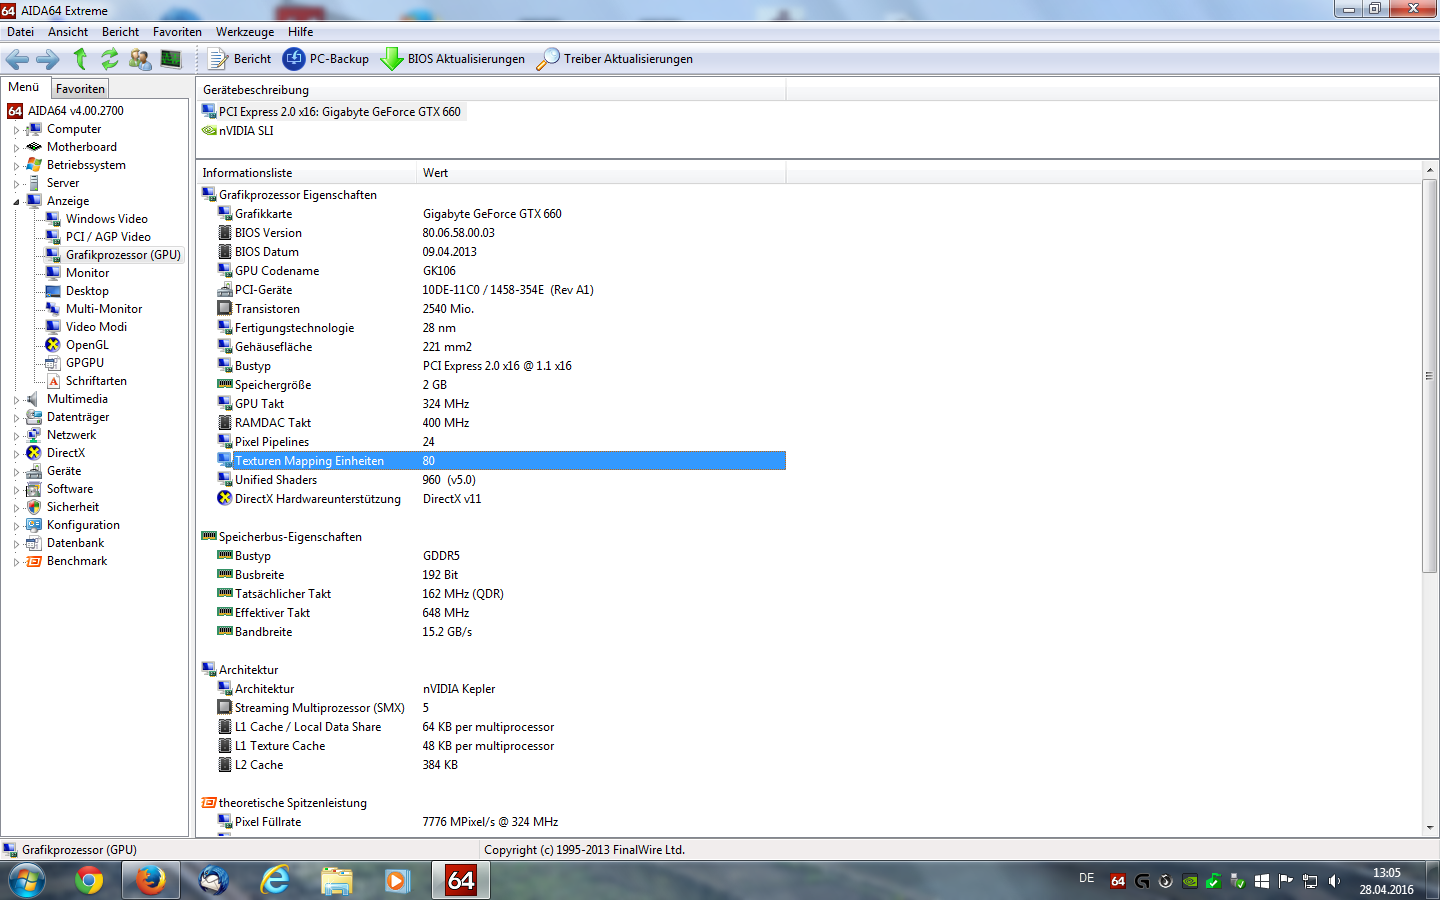The height and width of the screenshot is (900, 1440).
Task: Select the Sicherheit tree item
Action: pos(72,507)
